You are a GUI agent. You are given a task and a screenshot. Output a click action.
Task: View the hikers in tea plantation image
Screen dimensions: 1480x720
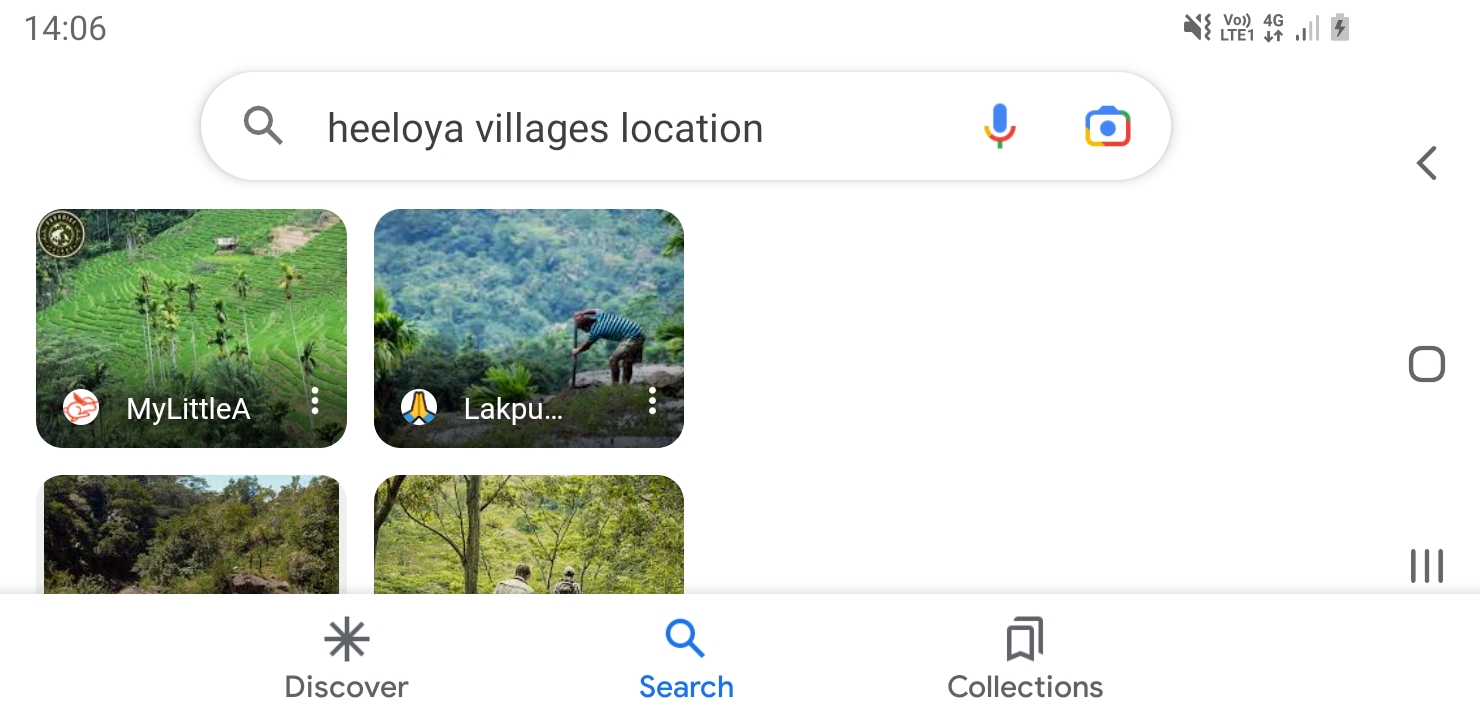[x=529, y=535]
